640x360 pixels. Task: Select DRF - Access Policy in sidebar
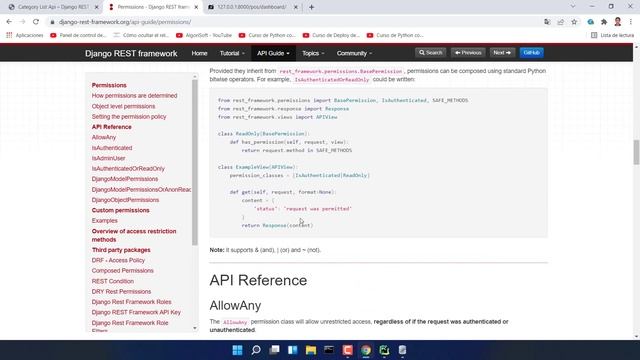(x=118, y=260)
